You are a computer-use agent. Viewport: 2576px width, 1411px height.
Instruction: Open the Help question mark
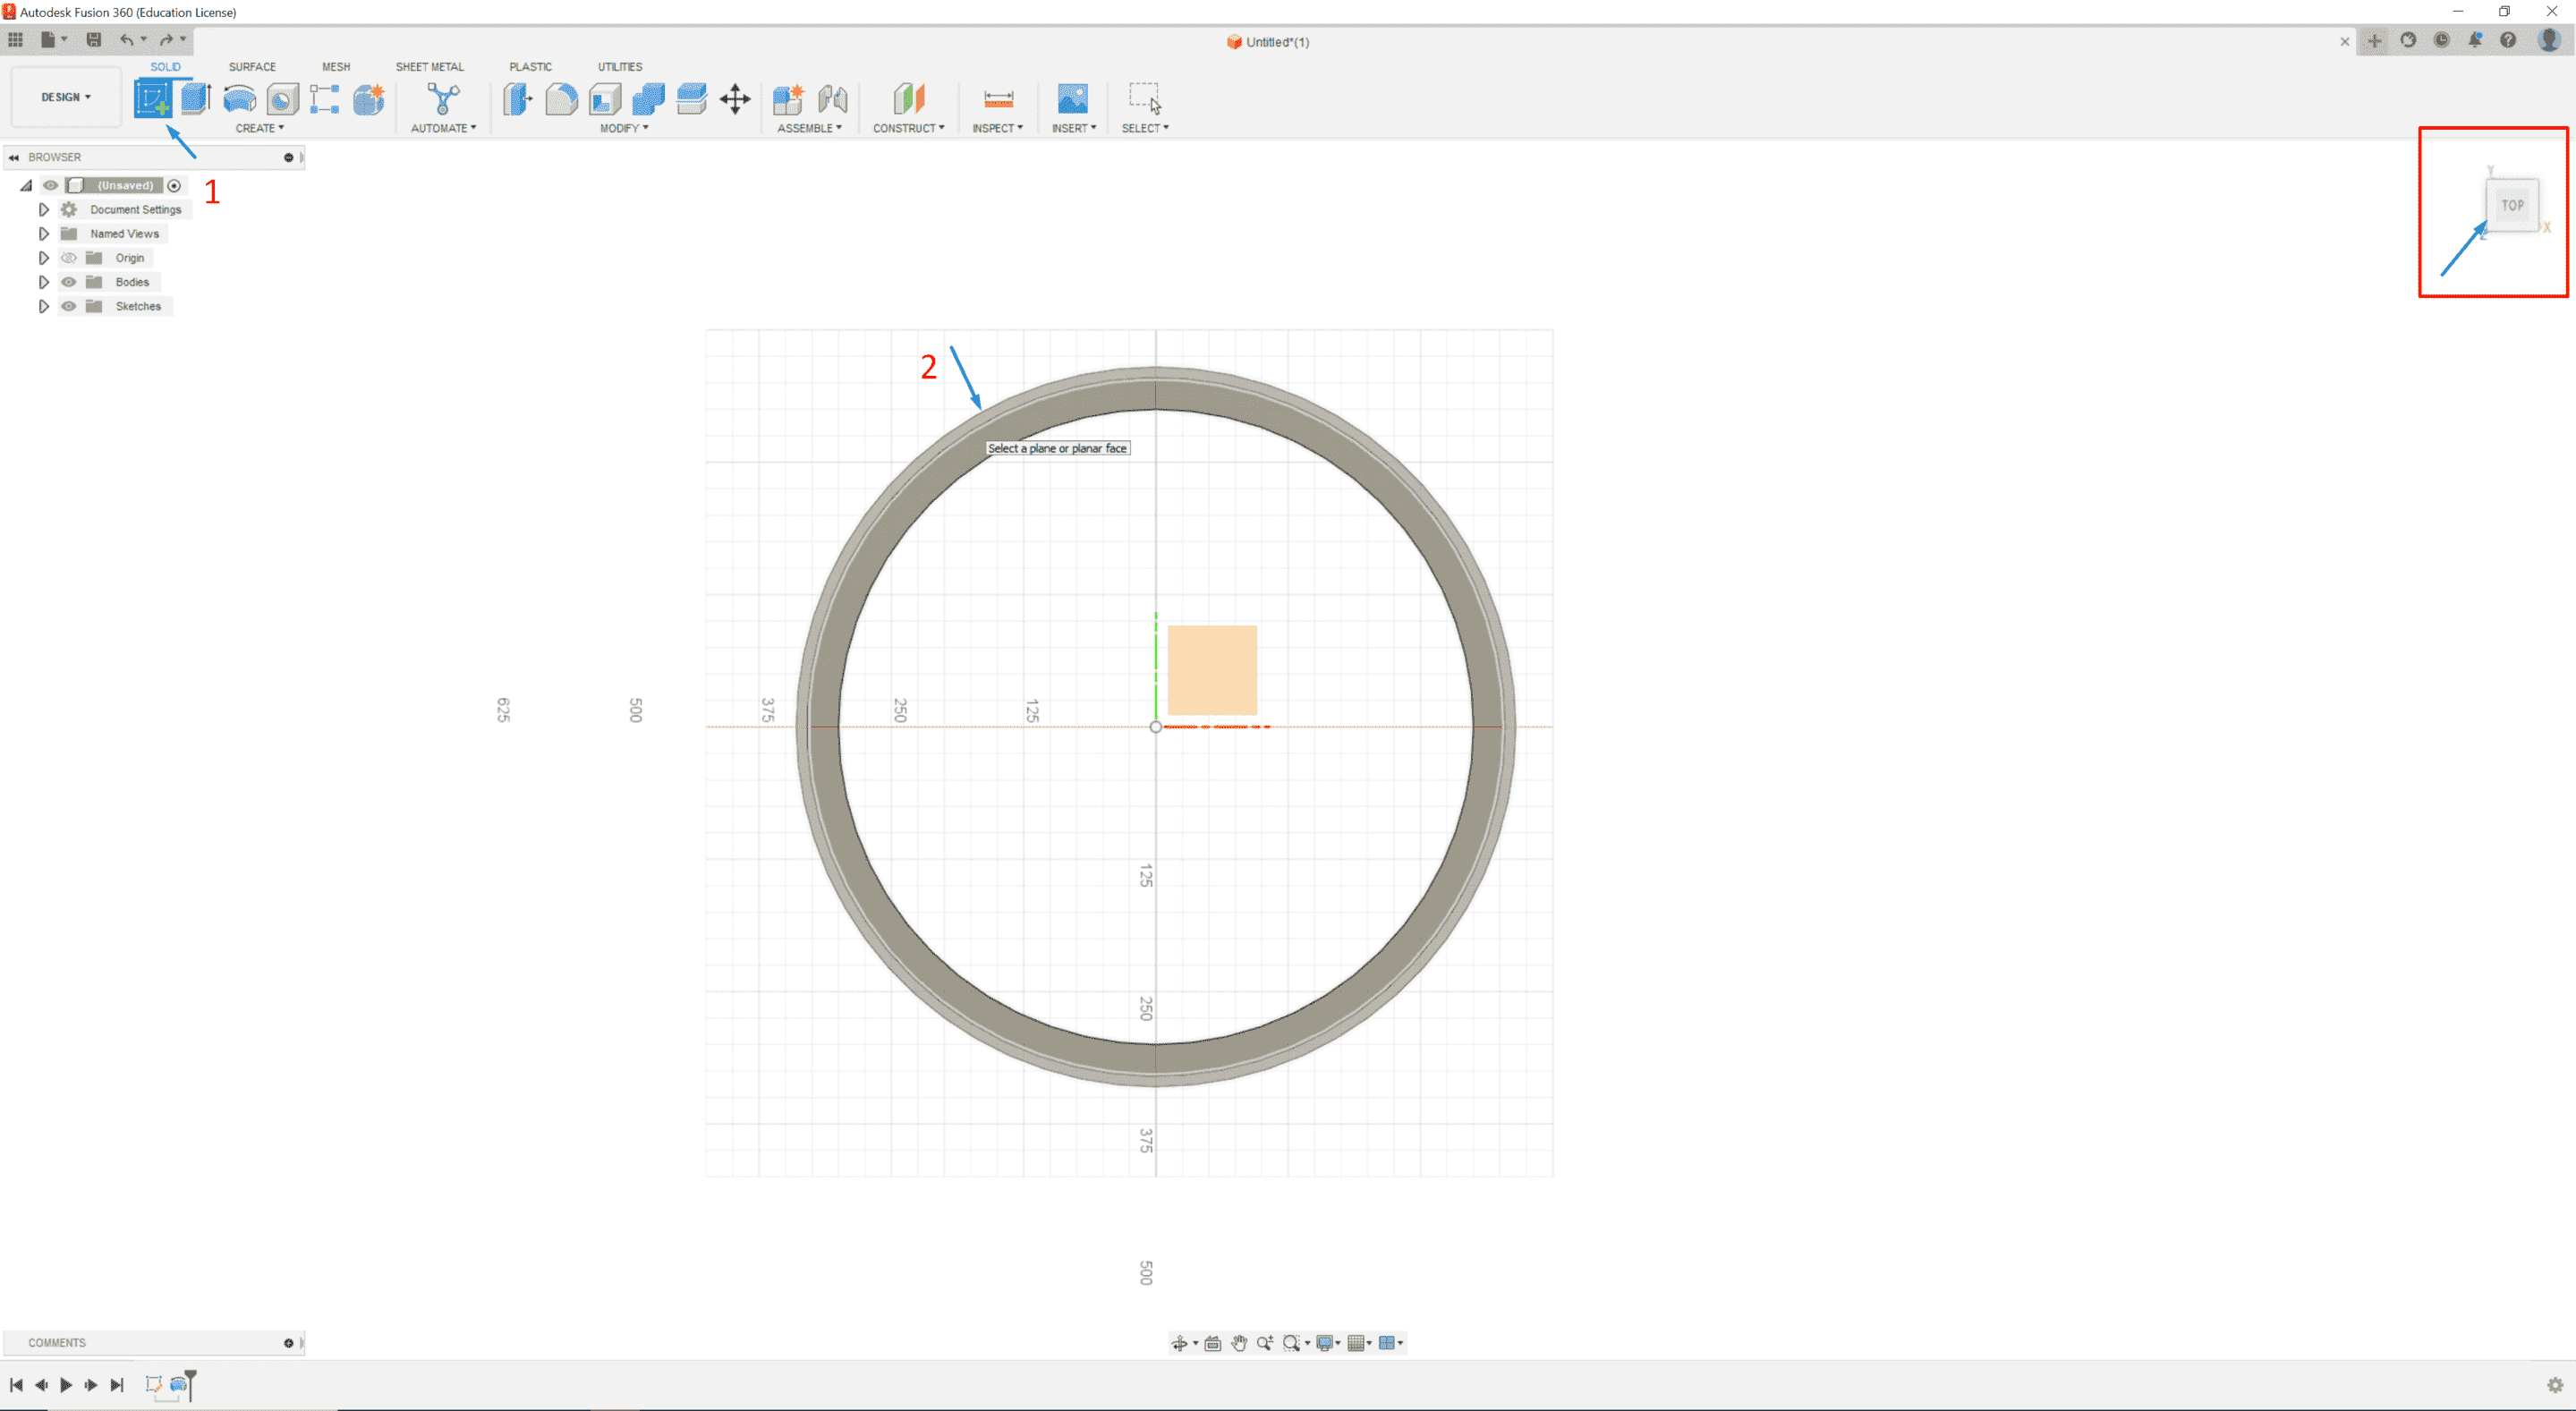[2508, 40]
